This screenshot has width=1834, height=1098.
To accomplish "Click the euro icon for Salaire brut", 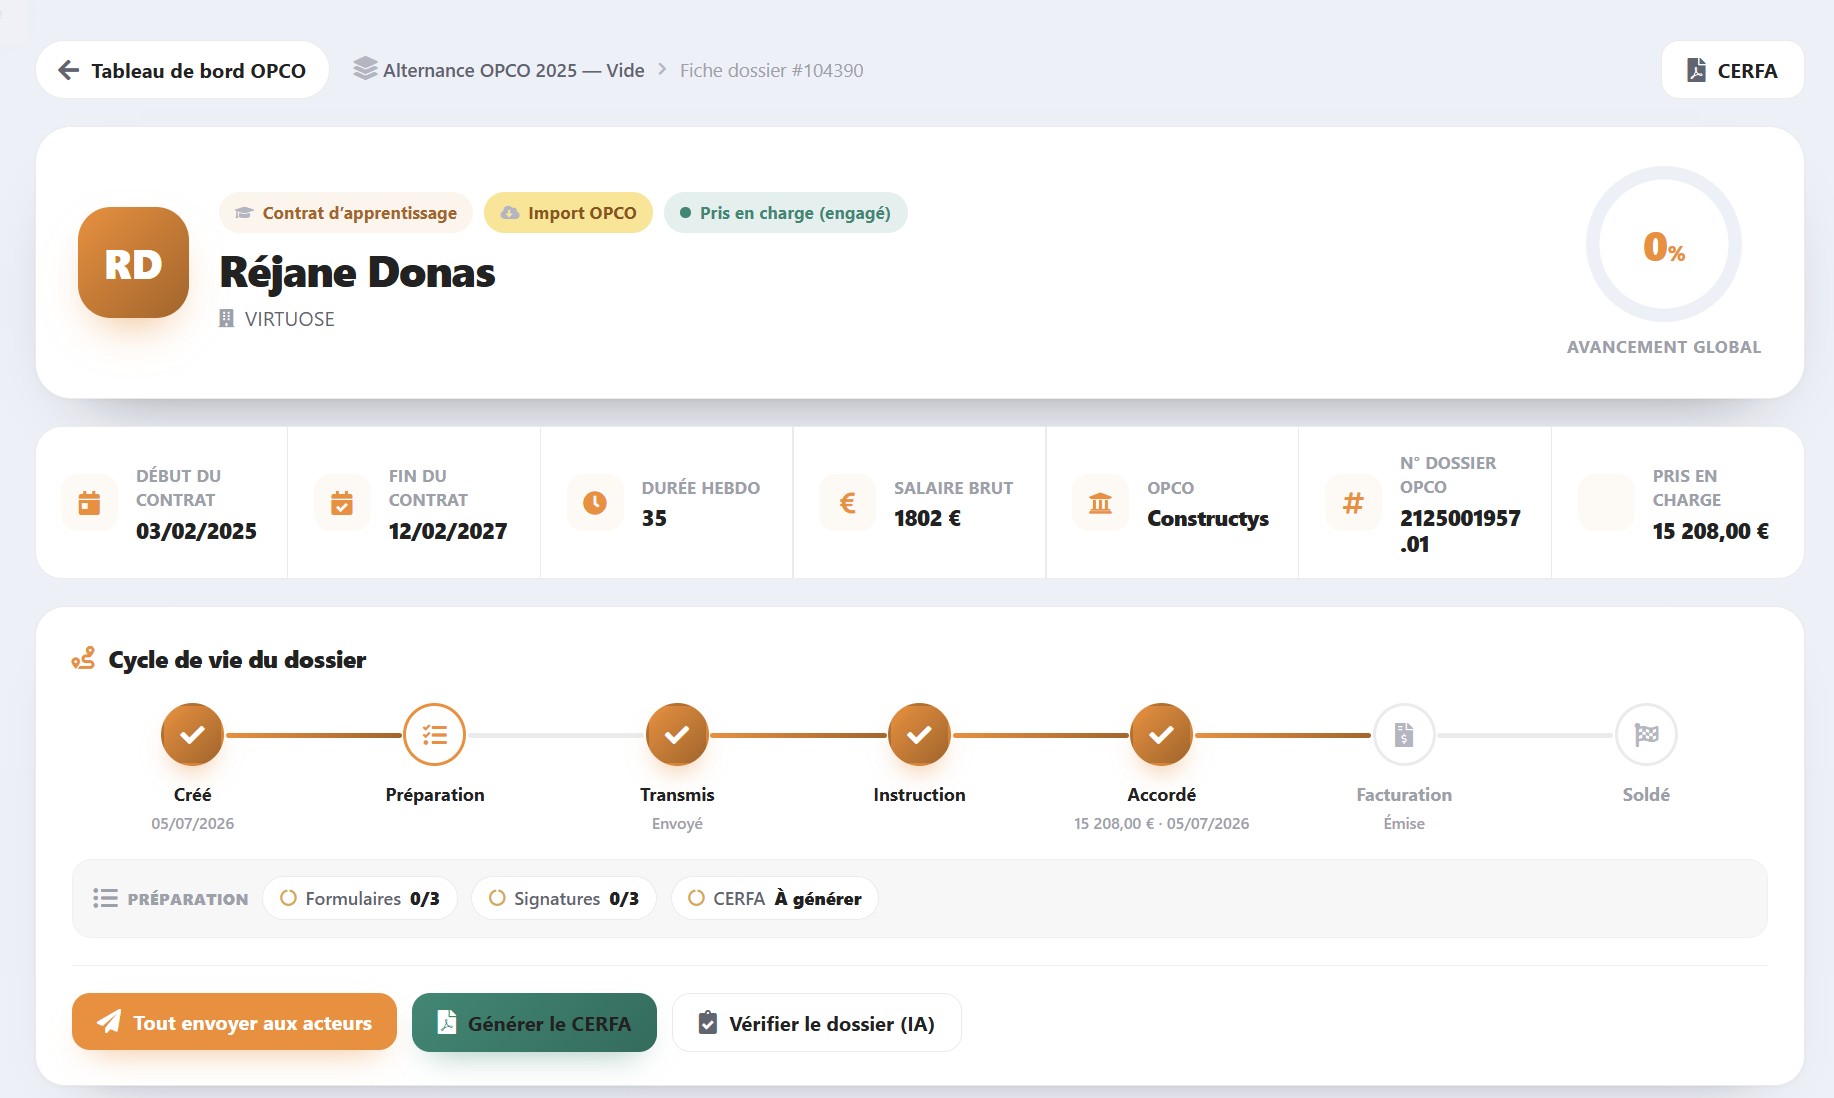I will [848, 503].
